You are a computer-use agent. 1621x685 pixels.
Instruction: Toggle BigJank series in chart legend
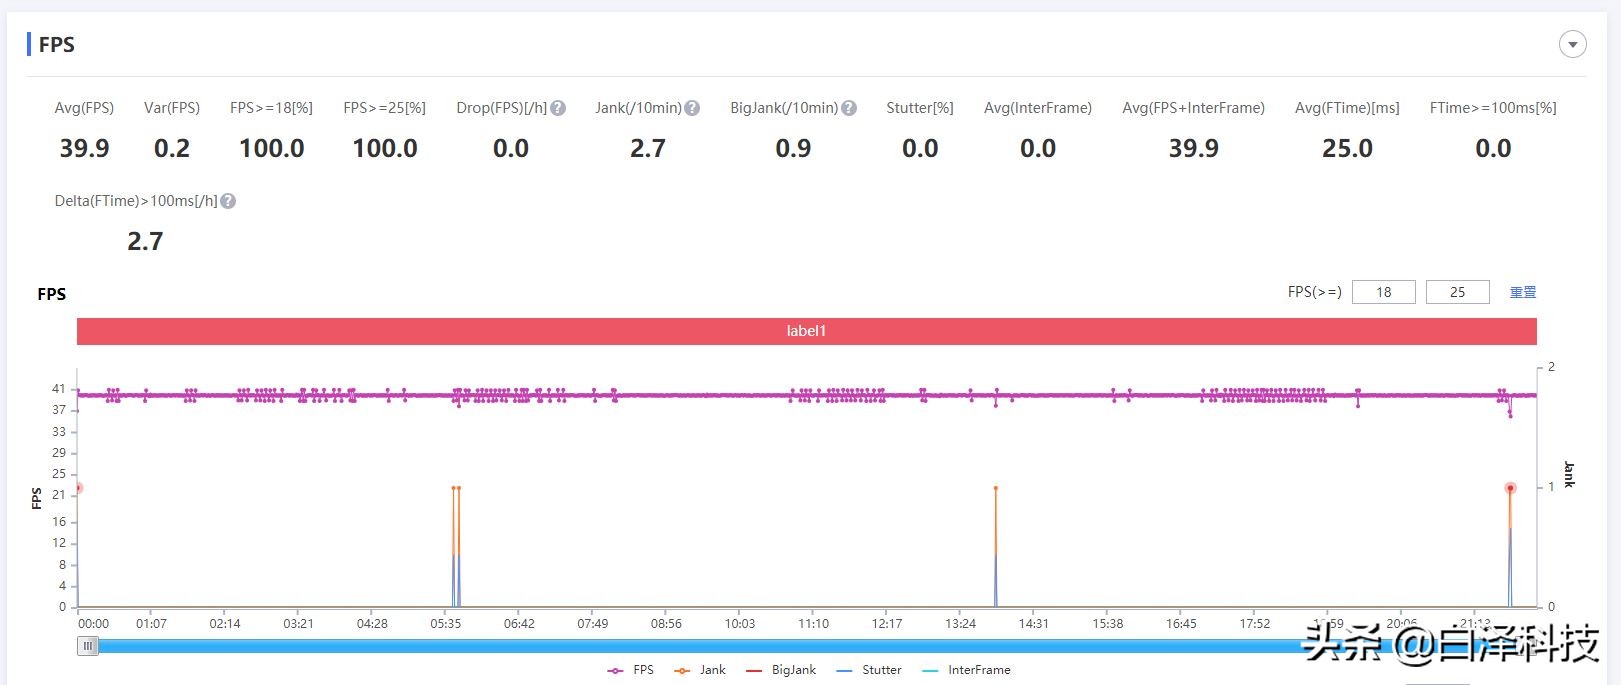coord(781,670)
